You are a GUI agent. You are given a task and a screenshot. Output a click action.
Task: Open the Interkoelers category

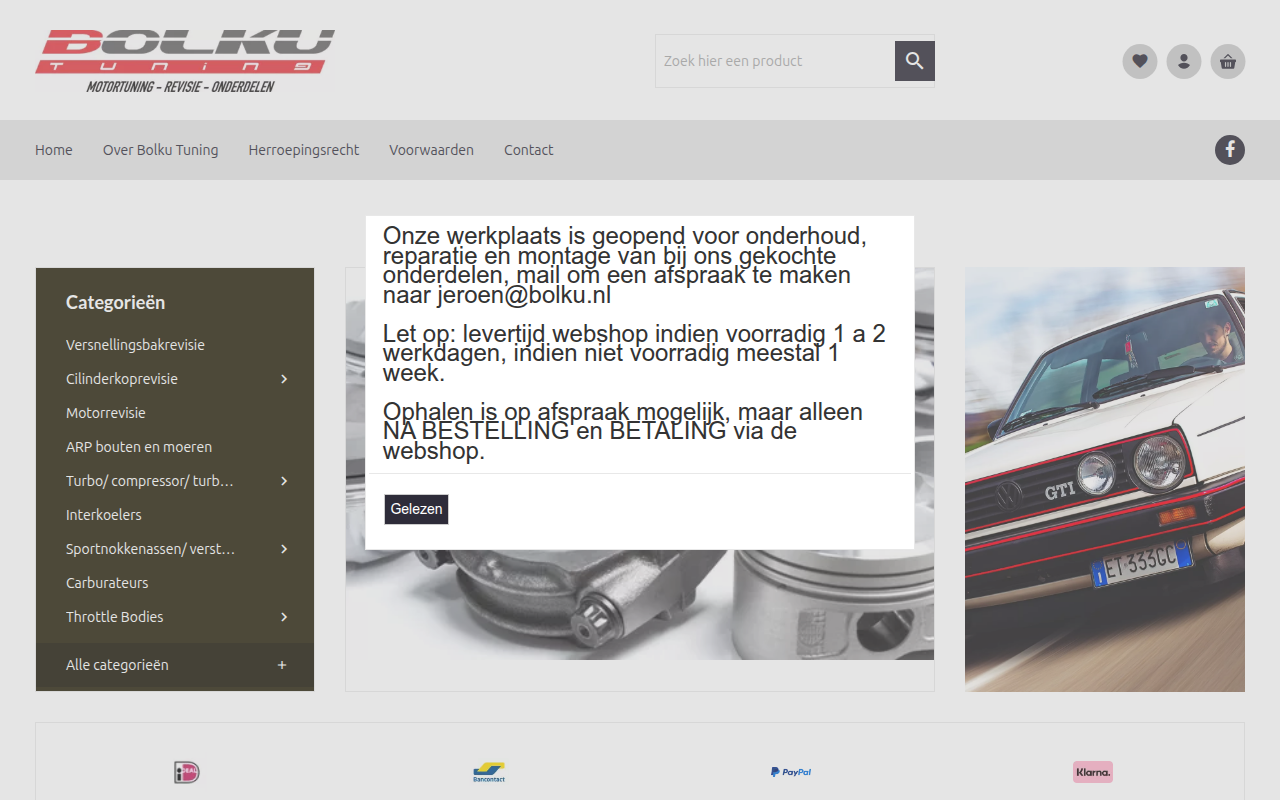(x=104, y=515)
